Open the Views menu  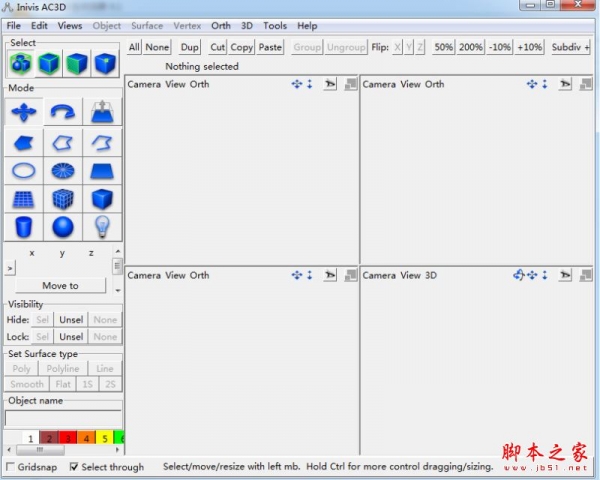(x=70, y=26)
